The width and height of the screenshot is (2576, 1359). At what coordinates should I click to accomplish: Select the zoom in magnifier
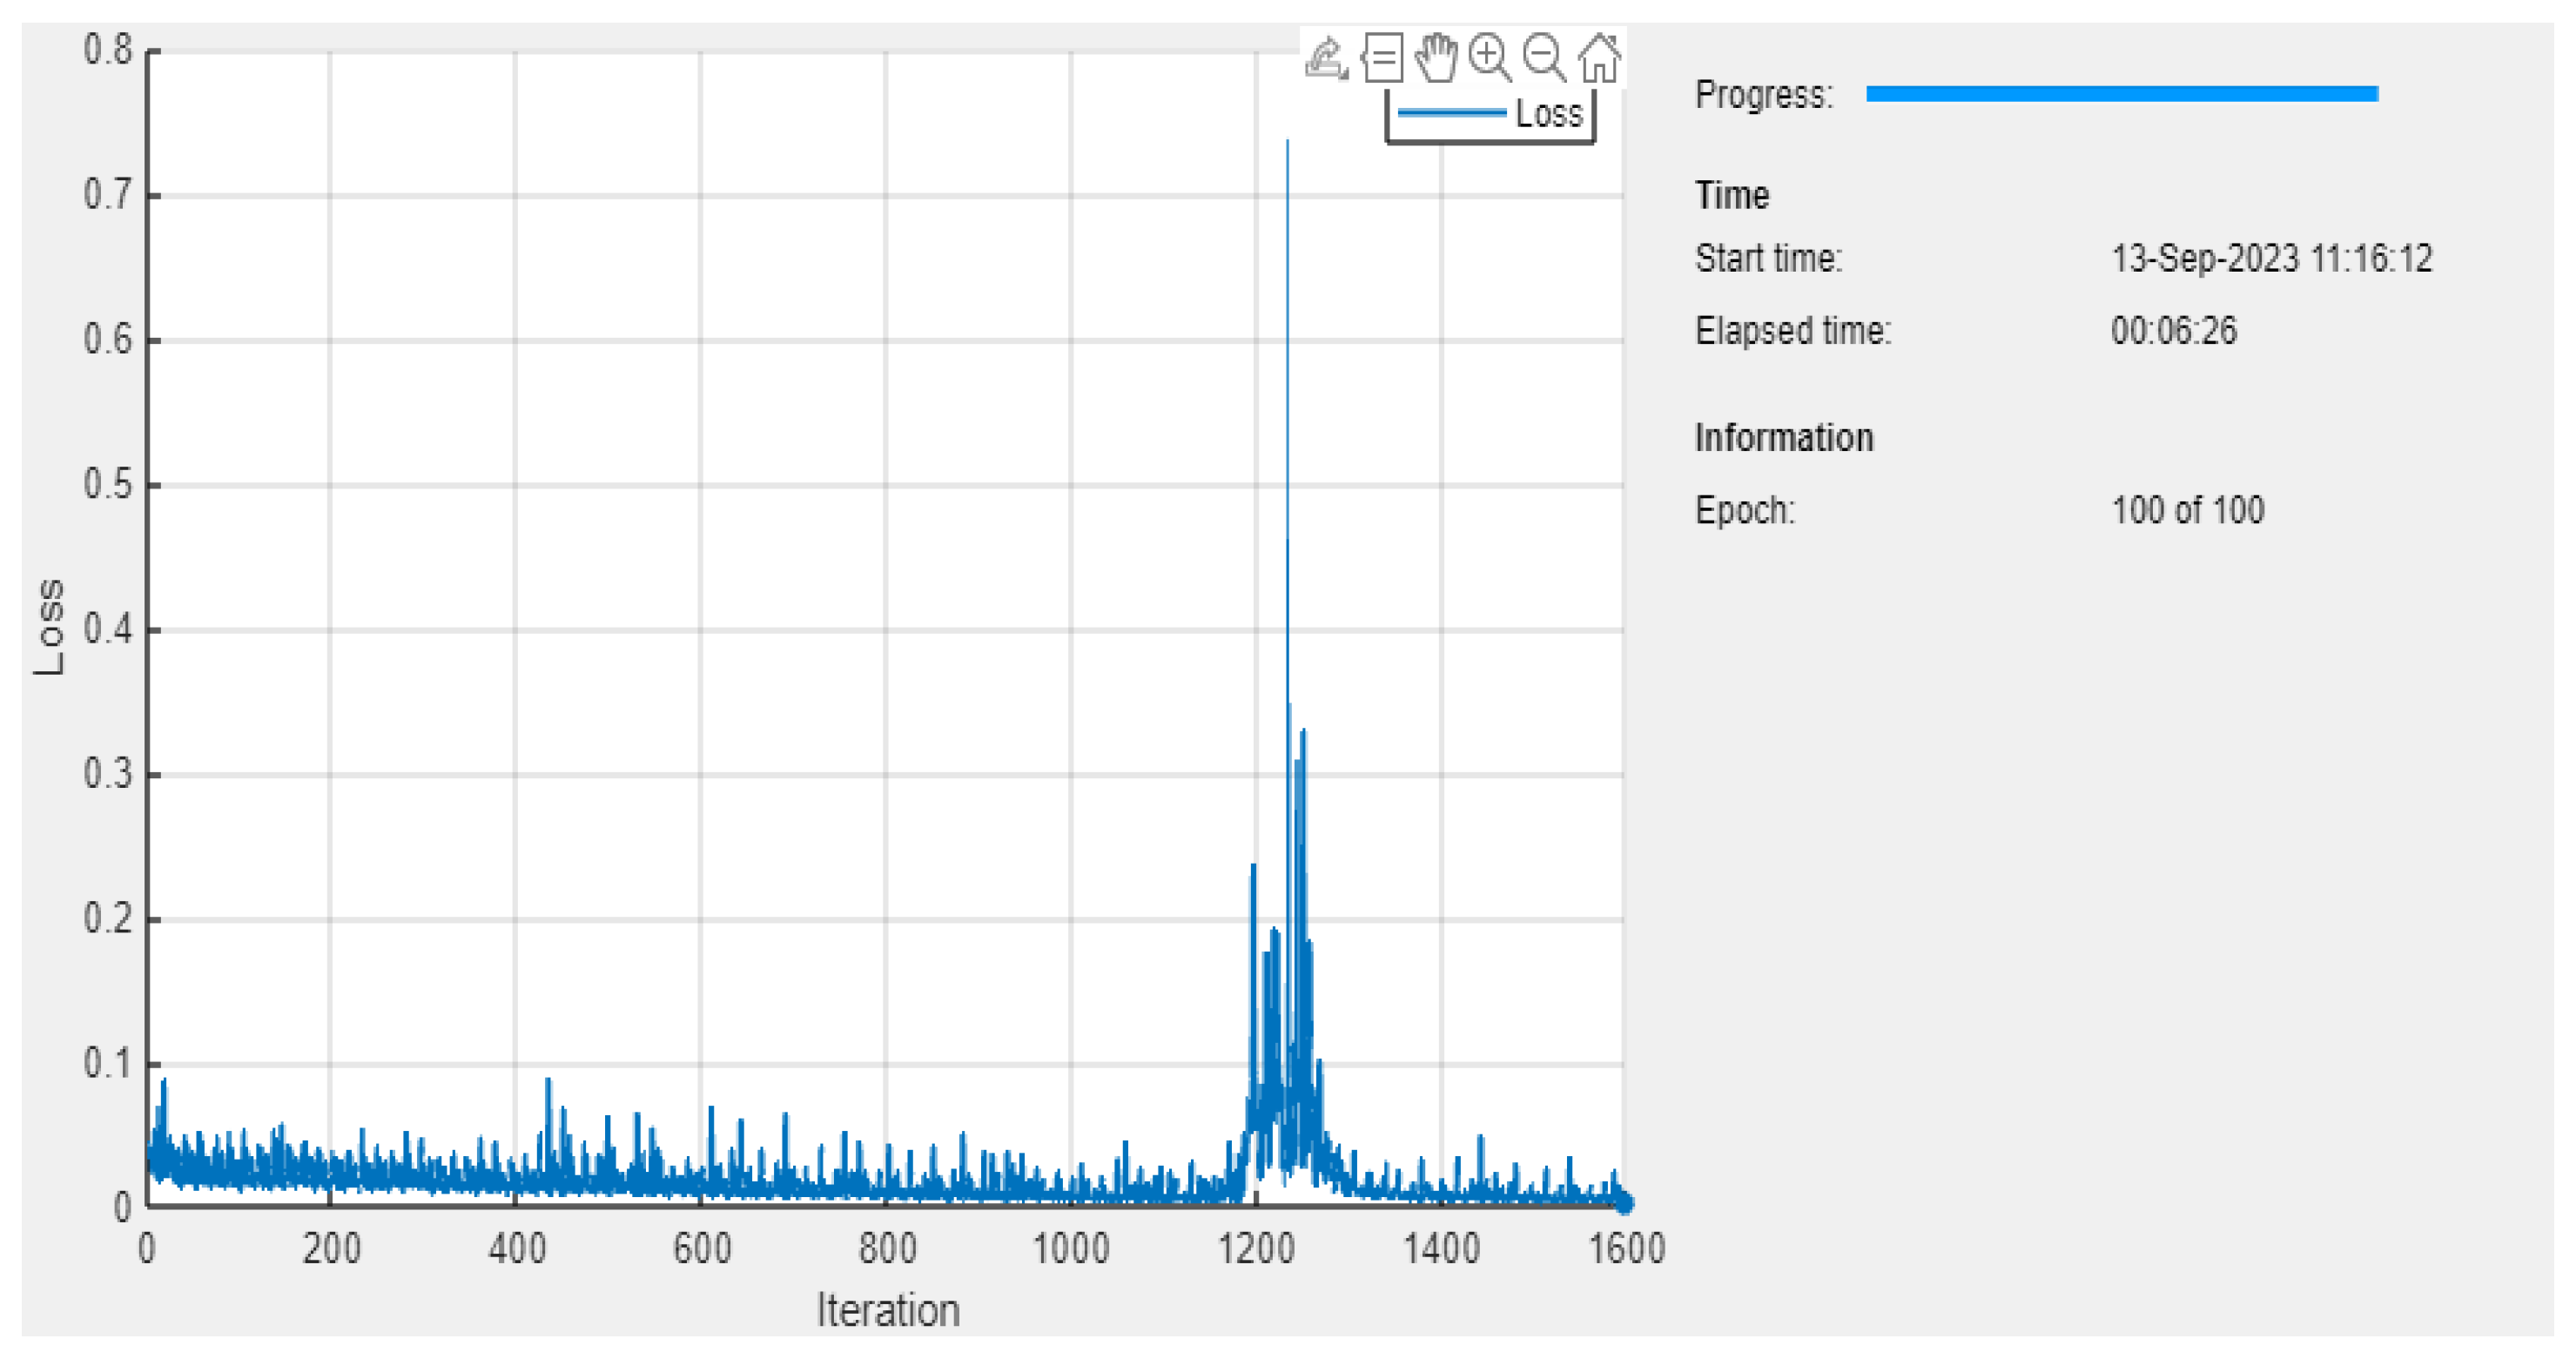pyautogui.click(x=1490, y=57)
